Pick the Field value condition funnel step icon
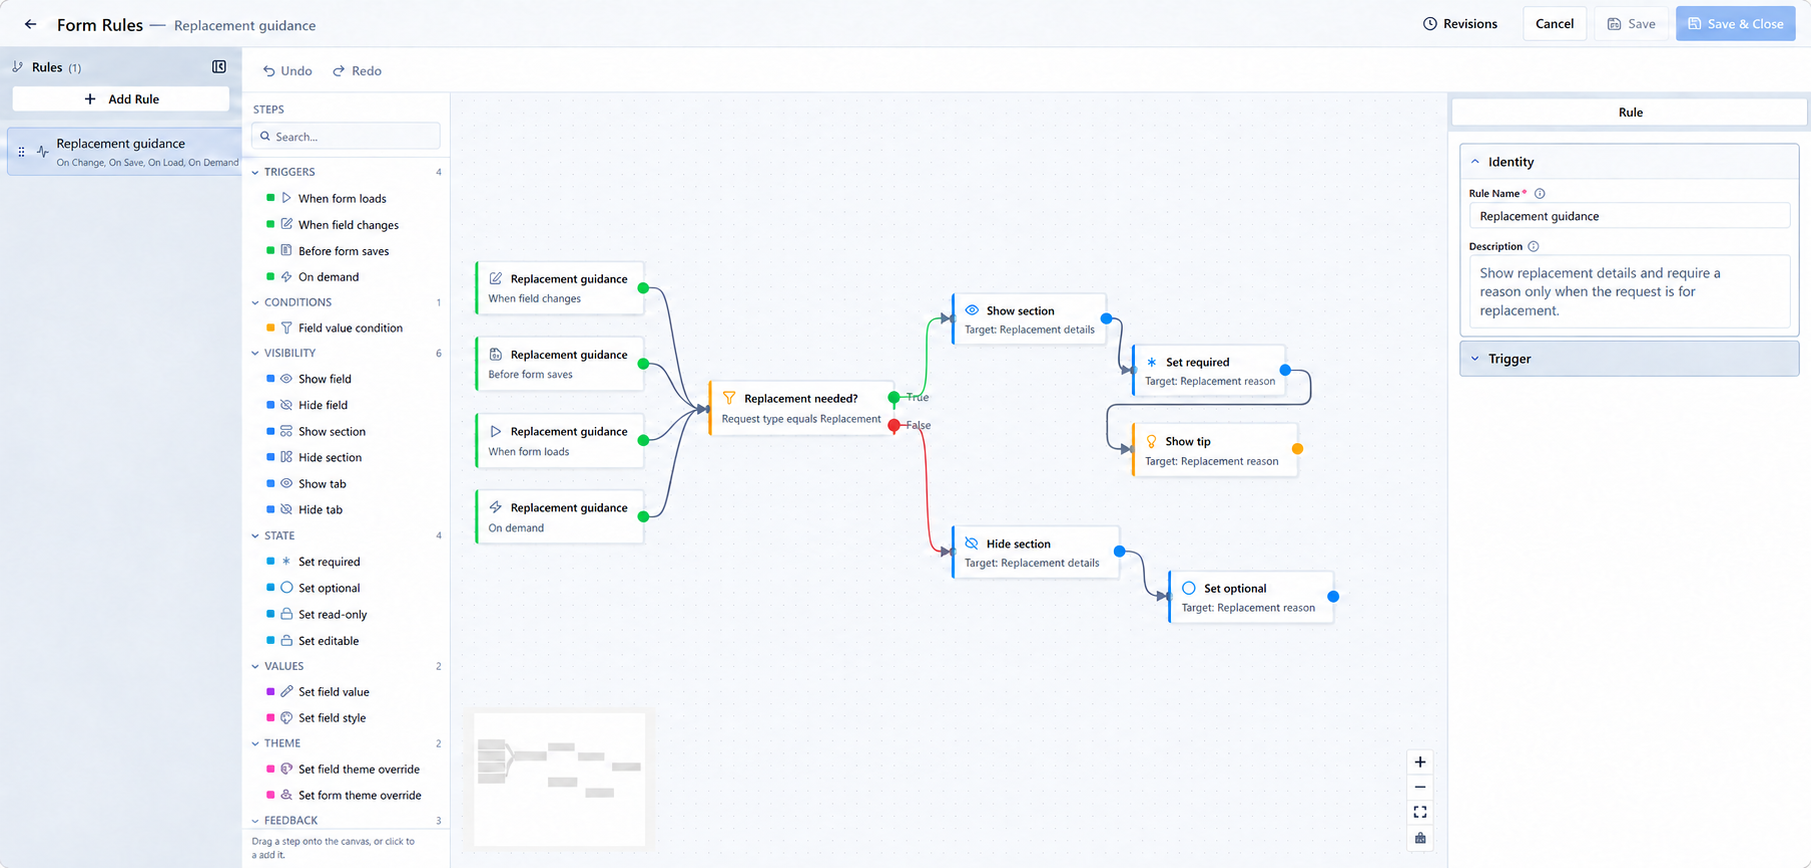The height and width of the screenshot is (868, 1811). (x=286, y=327)
